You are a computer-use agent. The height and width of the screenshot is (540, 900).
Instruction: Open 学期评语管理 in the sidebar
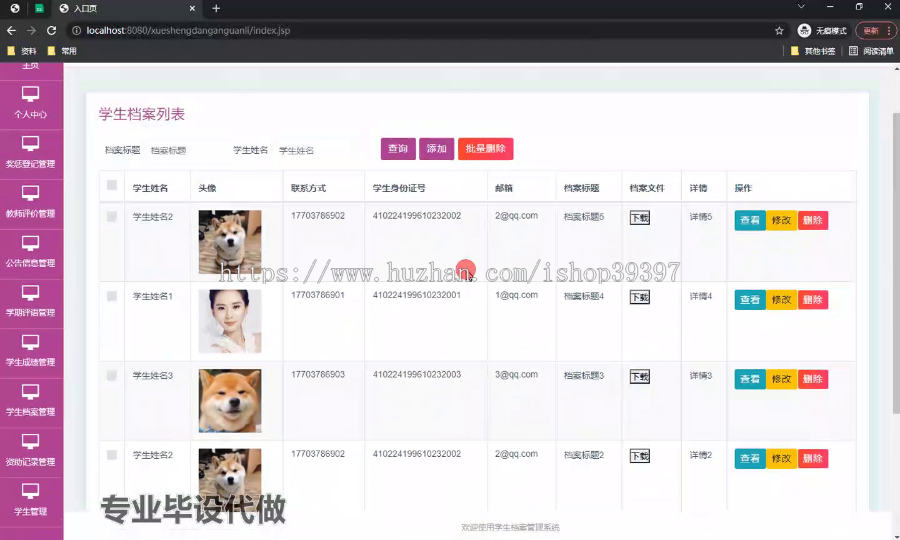point(31,302)
